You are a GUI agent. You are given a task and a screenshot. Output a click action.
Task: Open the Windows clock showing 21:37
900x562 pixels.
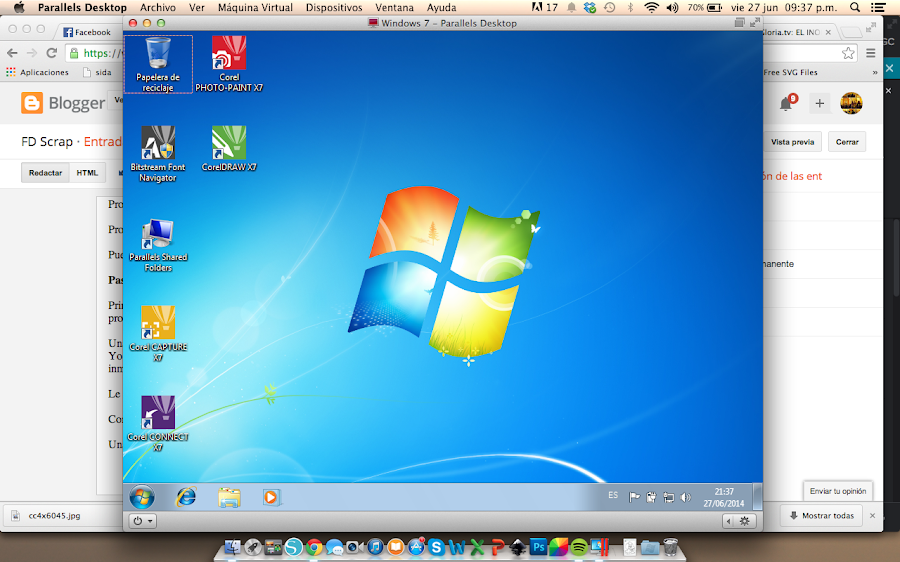724,497
